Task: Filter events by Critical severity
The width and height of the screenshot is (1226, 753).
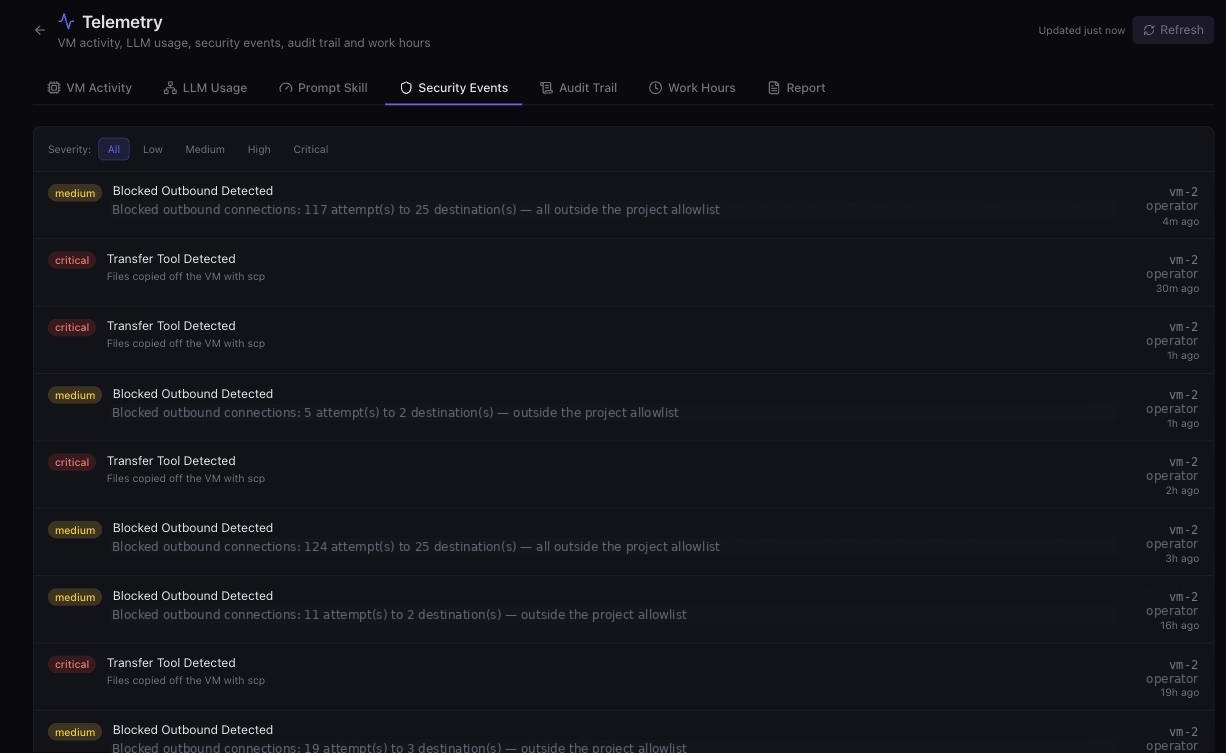Action: [x=311, y=149]
